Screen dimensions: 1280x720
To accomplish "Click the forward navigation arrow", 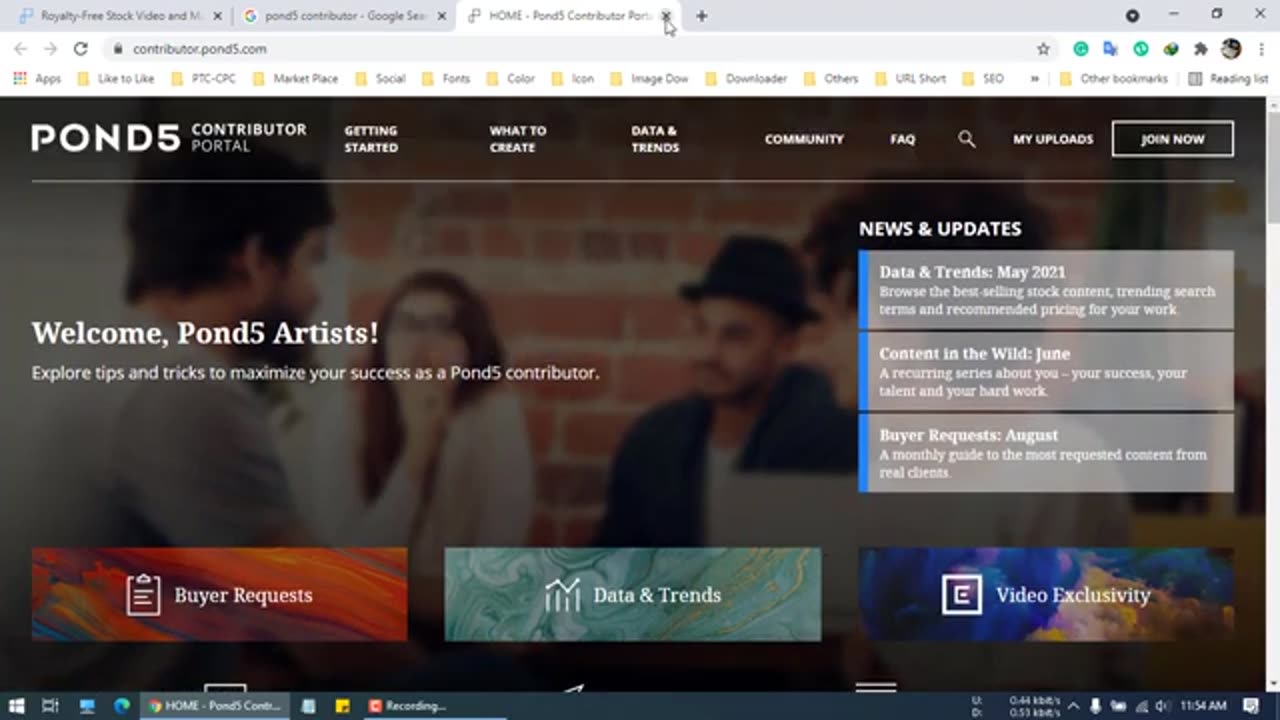I will click(51, 48).
